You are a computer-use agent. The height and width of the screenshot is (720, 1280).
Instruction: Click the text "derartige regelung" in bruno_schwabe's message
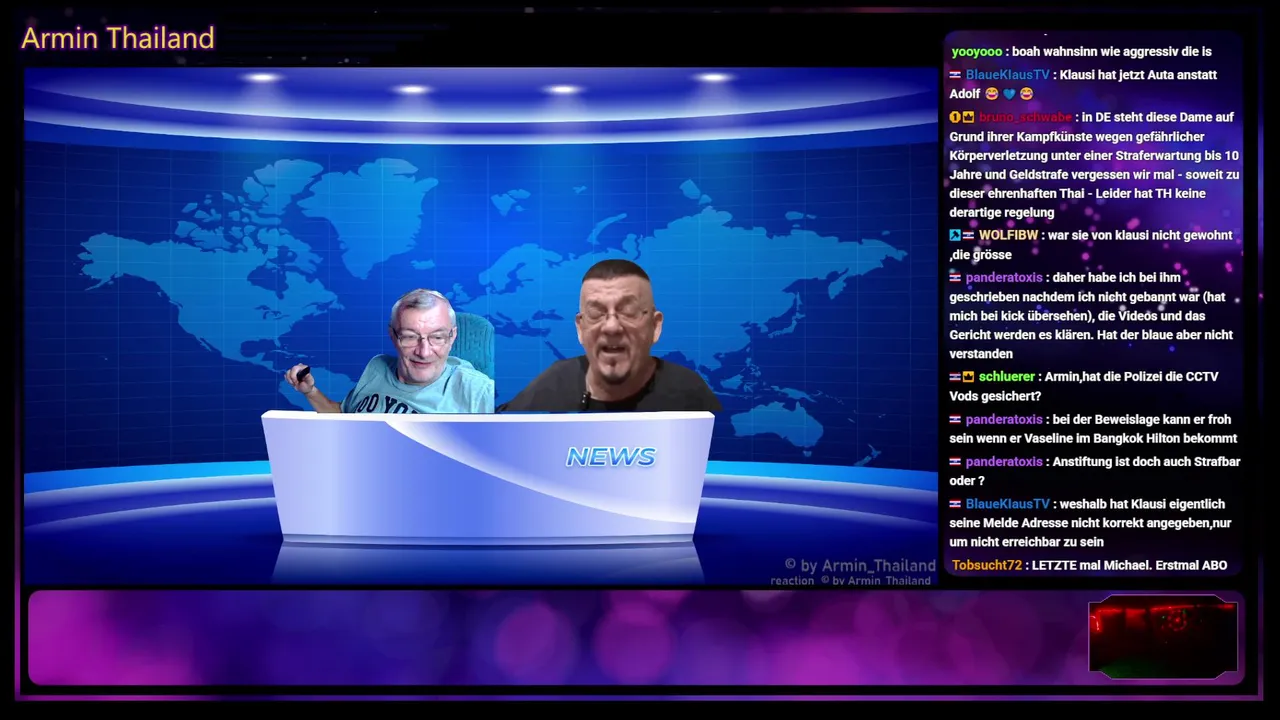(x=1002, y=213)
